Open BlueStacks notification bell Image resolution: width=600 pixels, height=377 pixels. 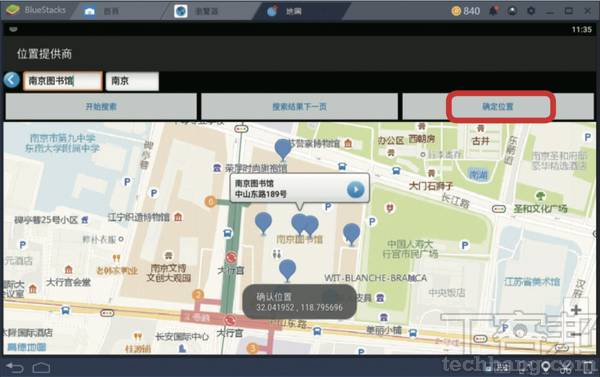pos(493,11)
